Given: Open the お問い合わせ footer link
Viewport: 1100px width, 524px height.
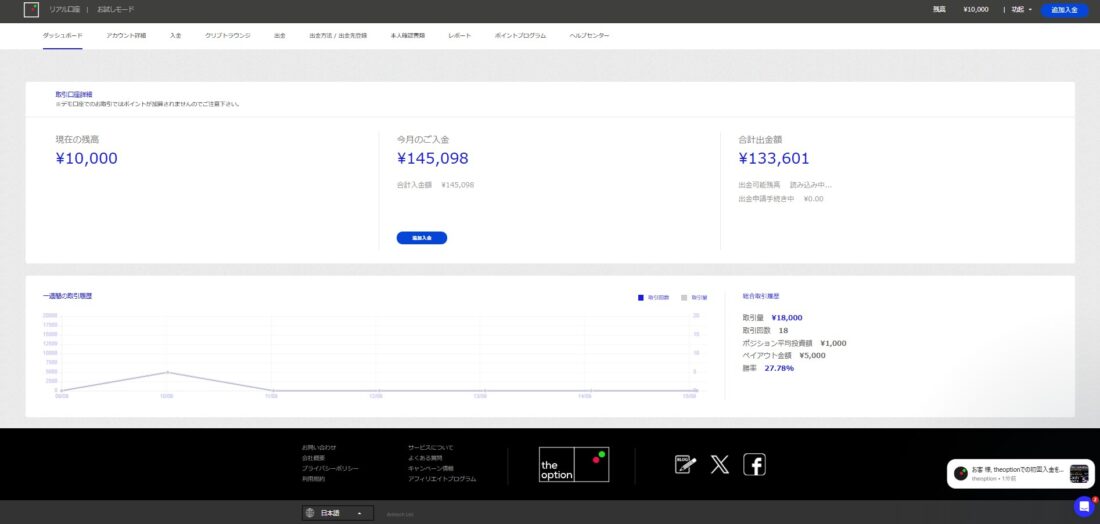Looking at the screenshot, I should point(319,448).
